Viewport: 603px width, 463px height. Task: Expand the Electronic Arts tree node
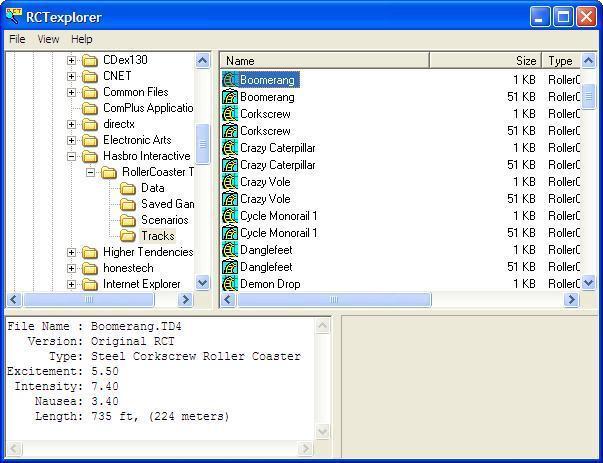point(71,140)
